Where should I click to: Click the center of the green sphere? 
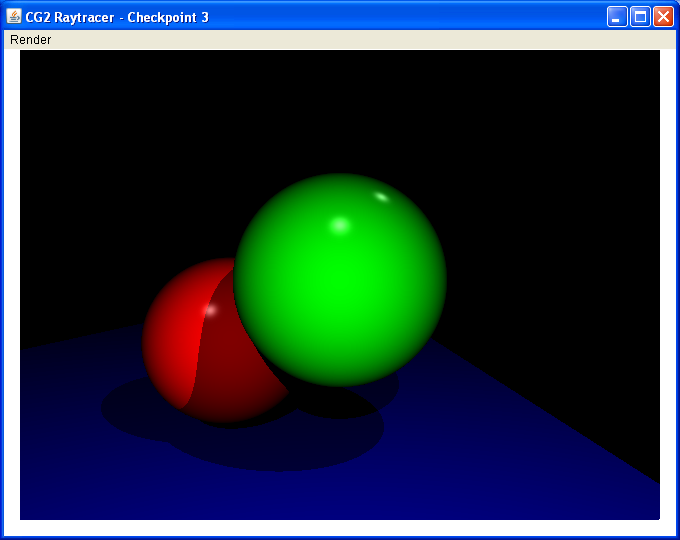coord(340,280)
